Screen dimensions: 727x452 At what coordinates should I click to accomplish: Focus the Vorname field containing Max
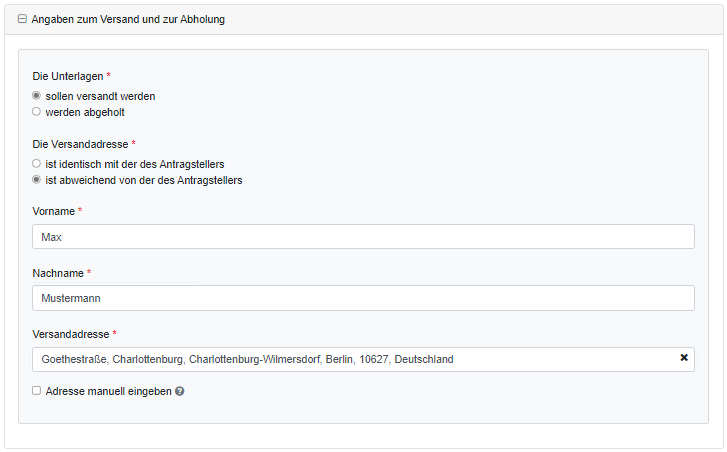coord(363,237)
